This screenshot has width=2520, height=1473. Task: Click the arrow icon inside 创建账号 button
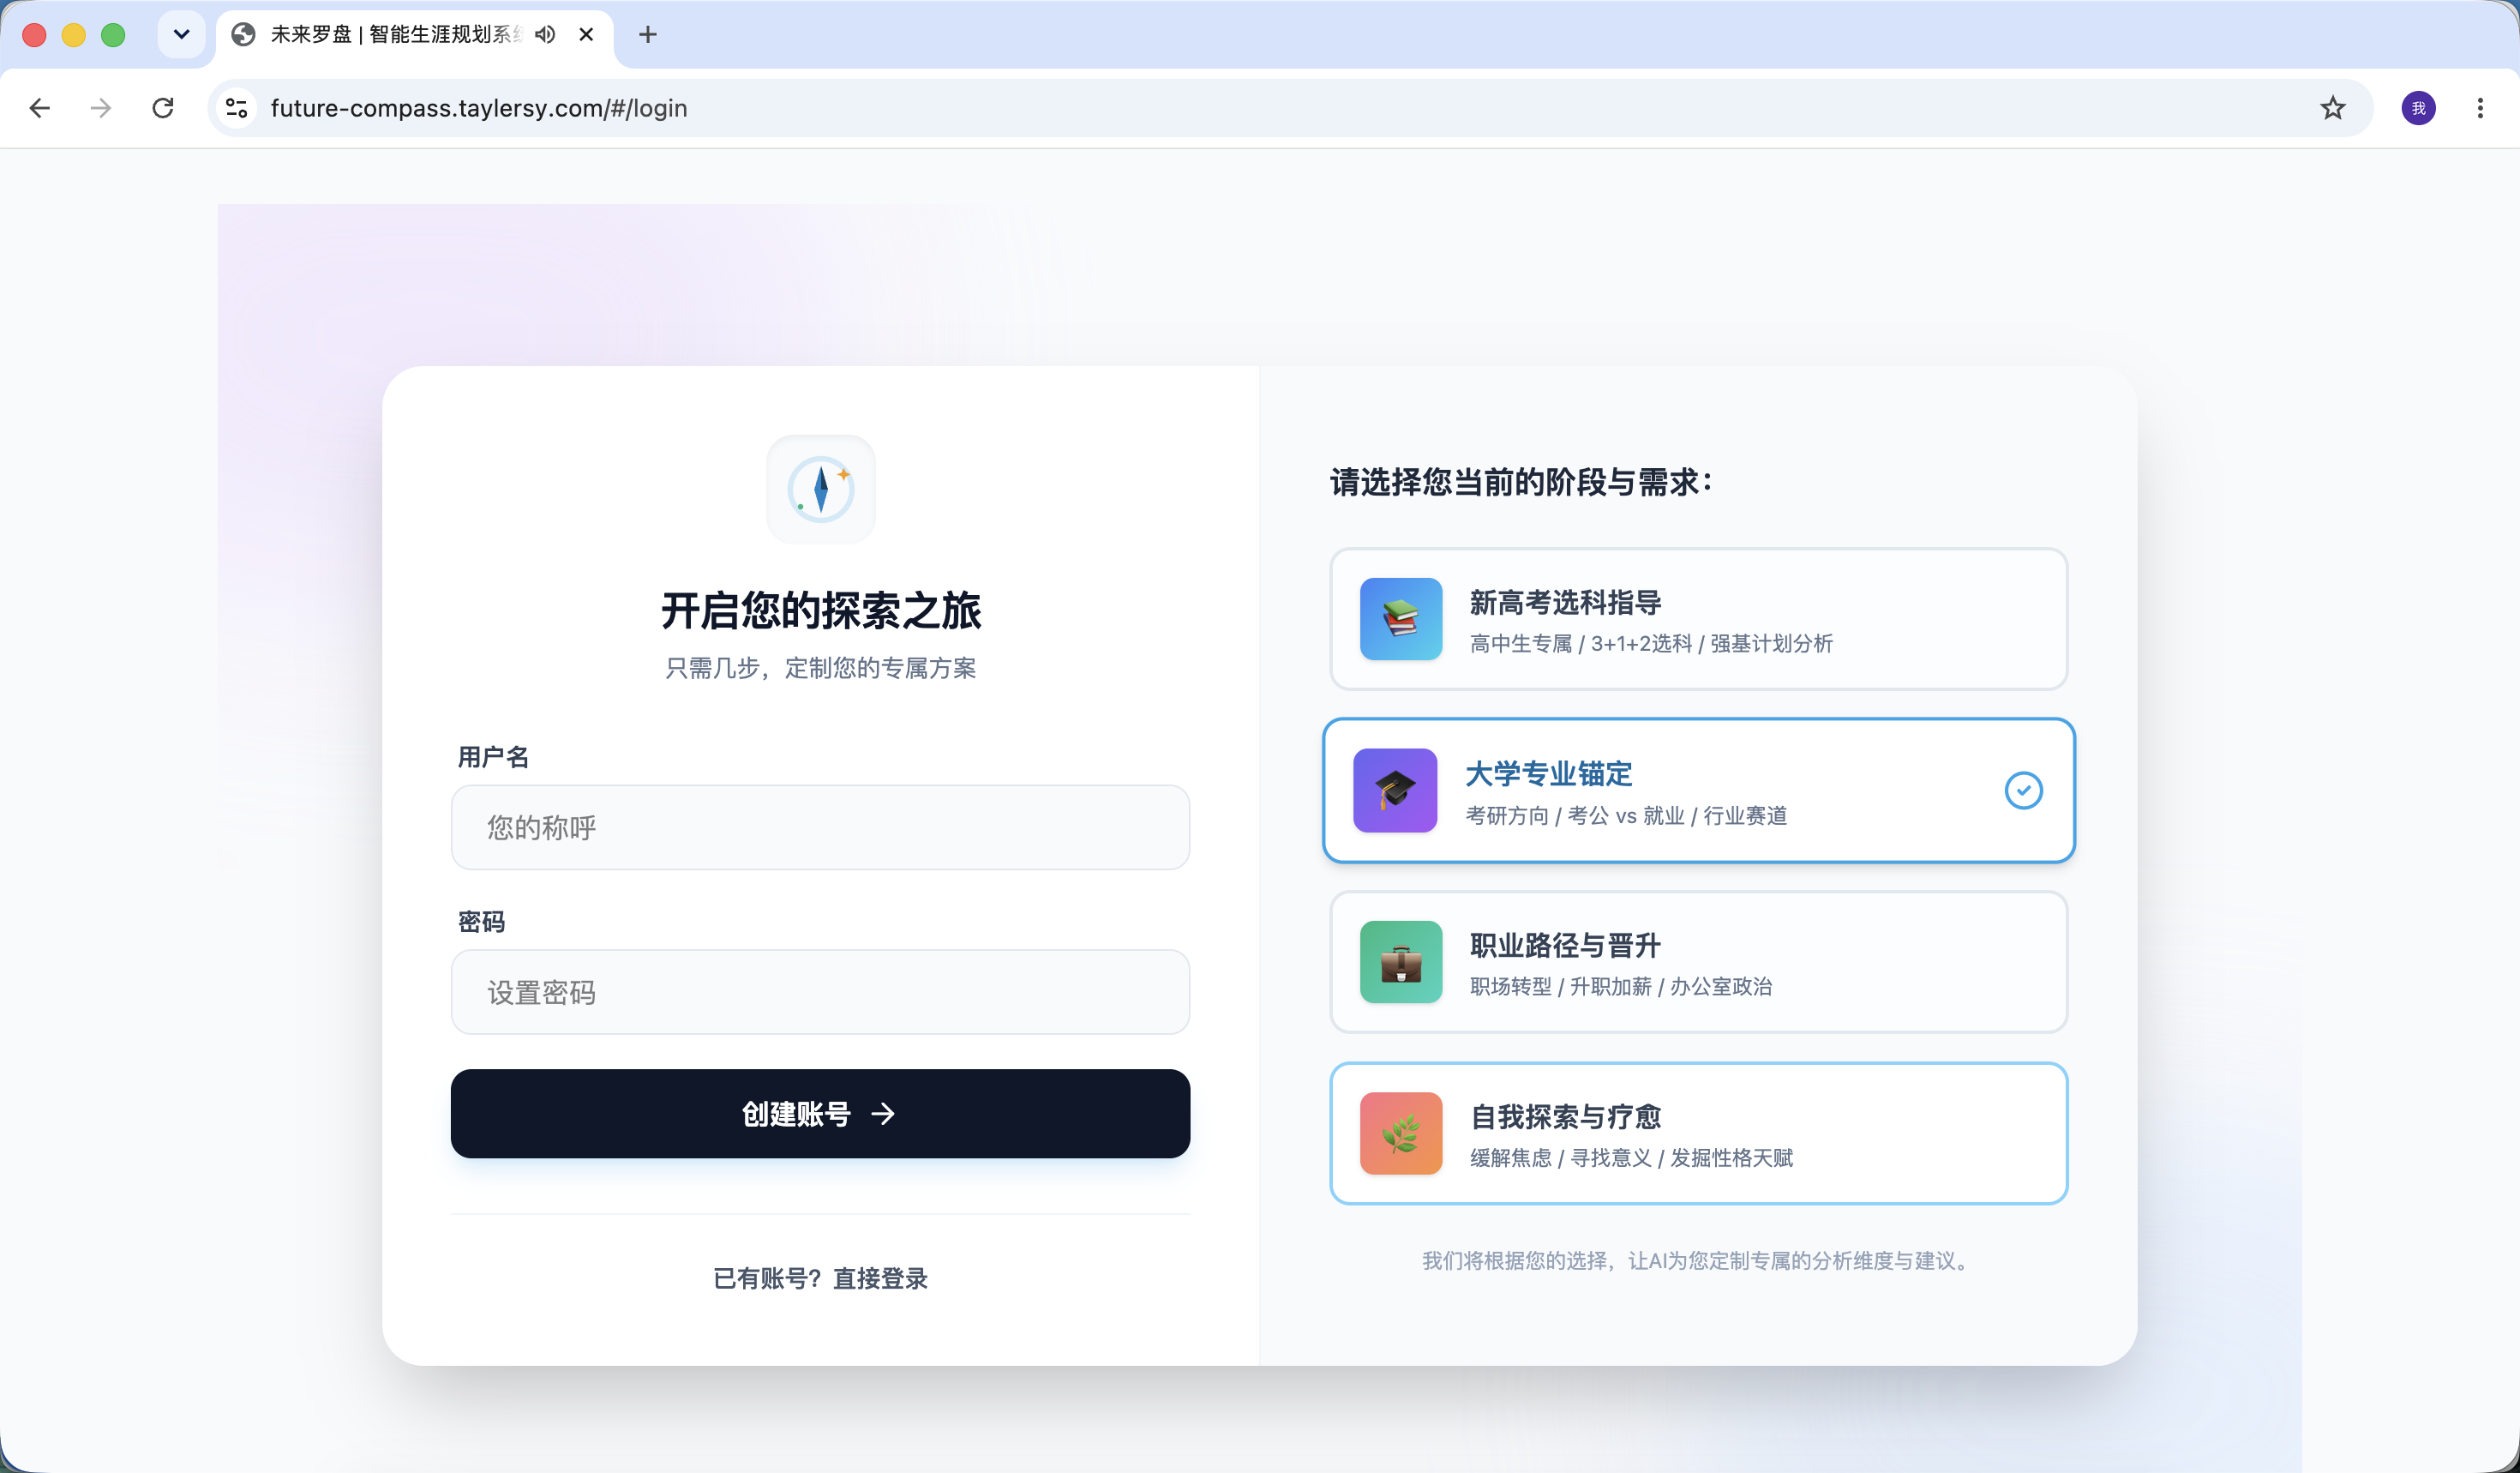click(x=883, y=1114)
